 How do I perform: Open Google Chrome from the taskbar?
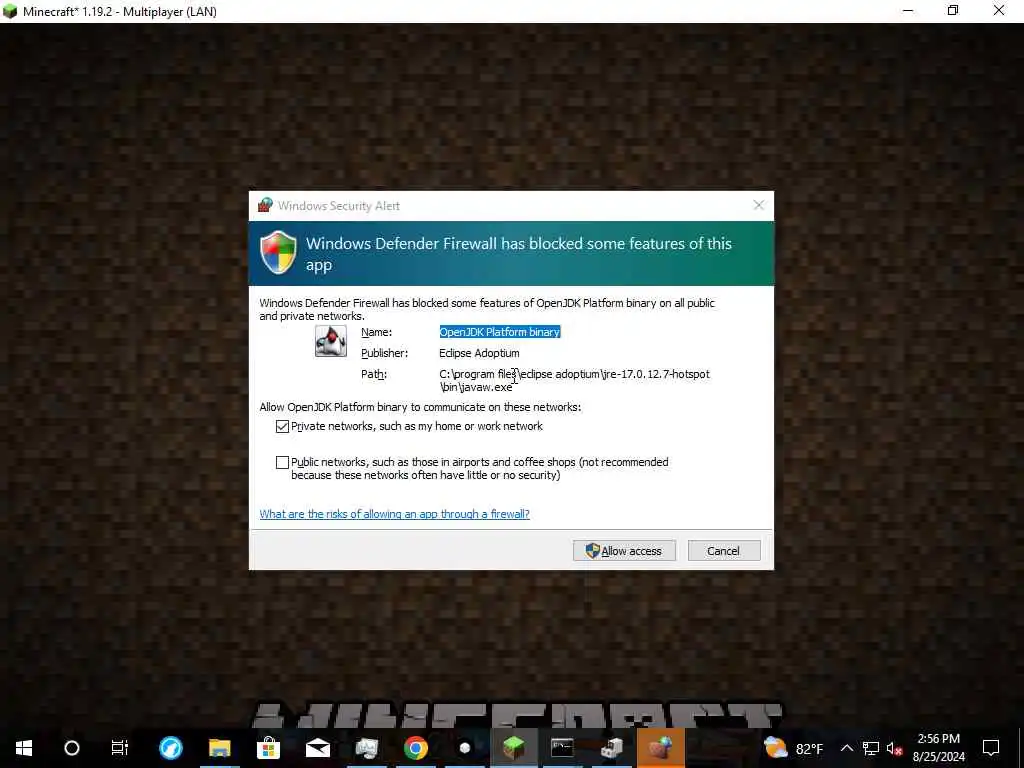click(x=415, y=748)
